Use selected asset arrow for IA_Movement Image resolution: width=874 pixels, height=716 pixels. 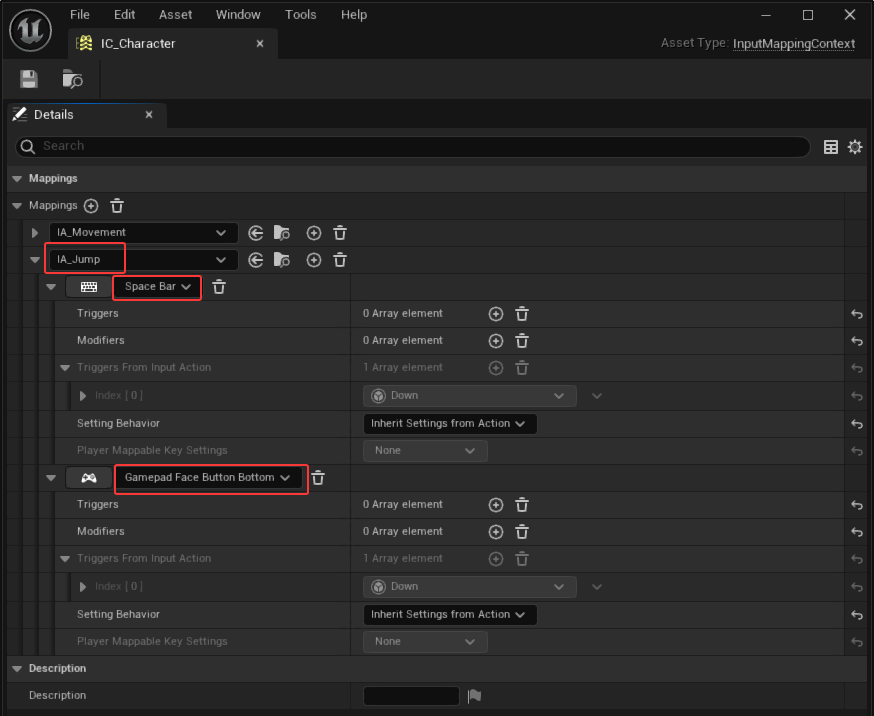pyautogui.click(x=256, y=233)
